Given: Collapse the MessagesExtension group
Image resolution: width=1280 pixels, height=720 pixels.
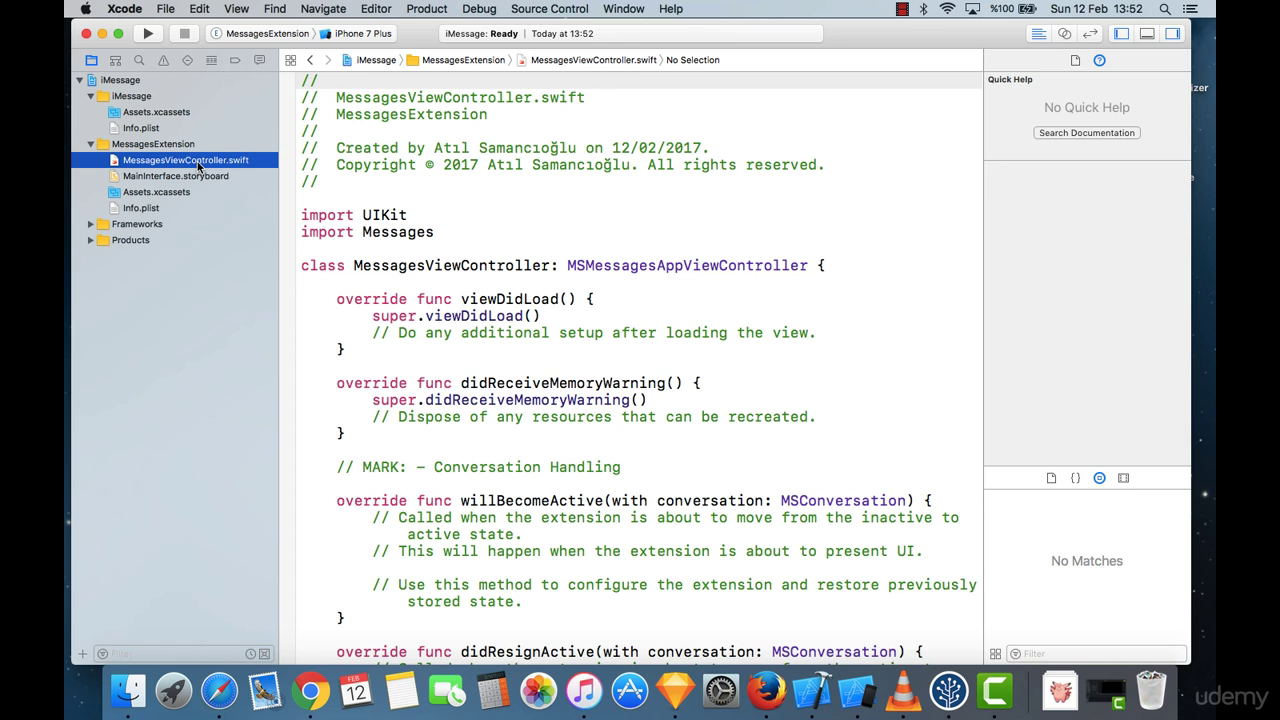Looking at the screenshot, I should [x=91, y=144].
